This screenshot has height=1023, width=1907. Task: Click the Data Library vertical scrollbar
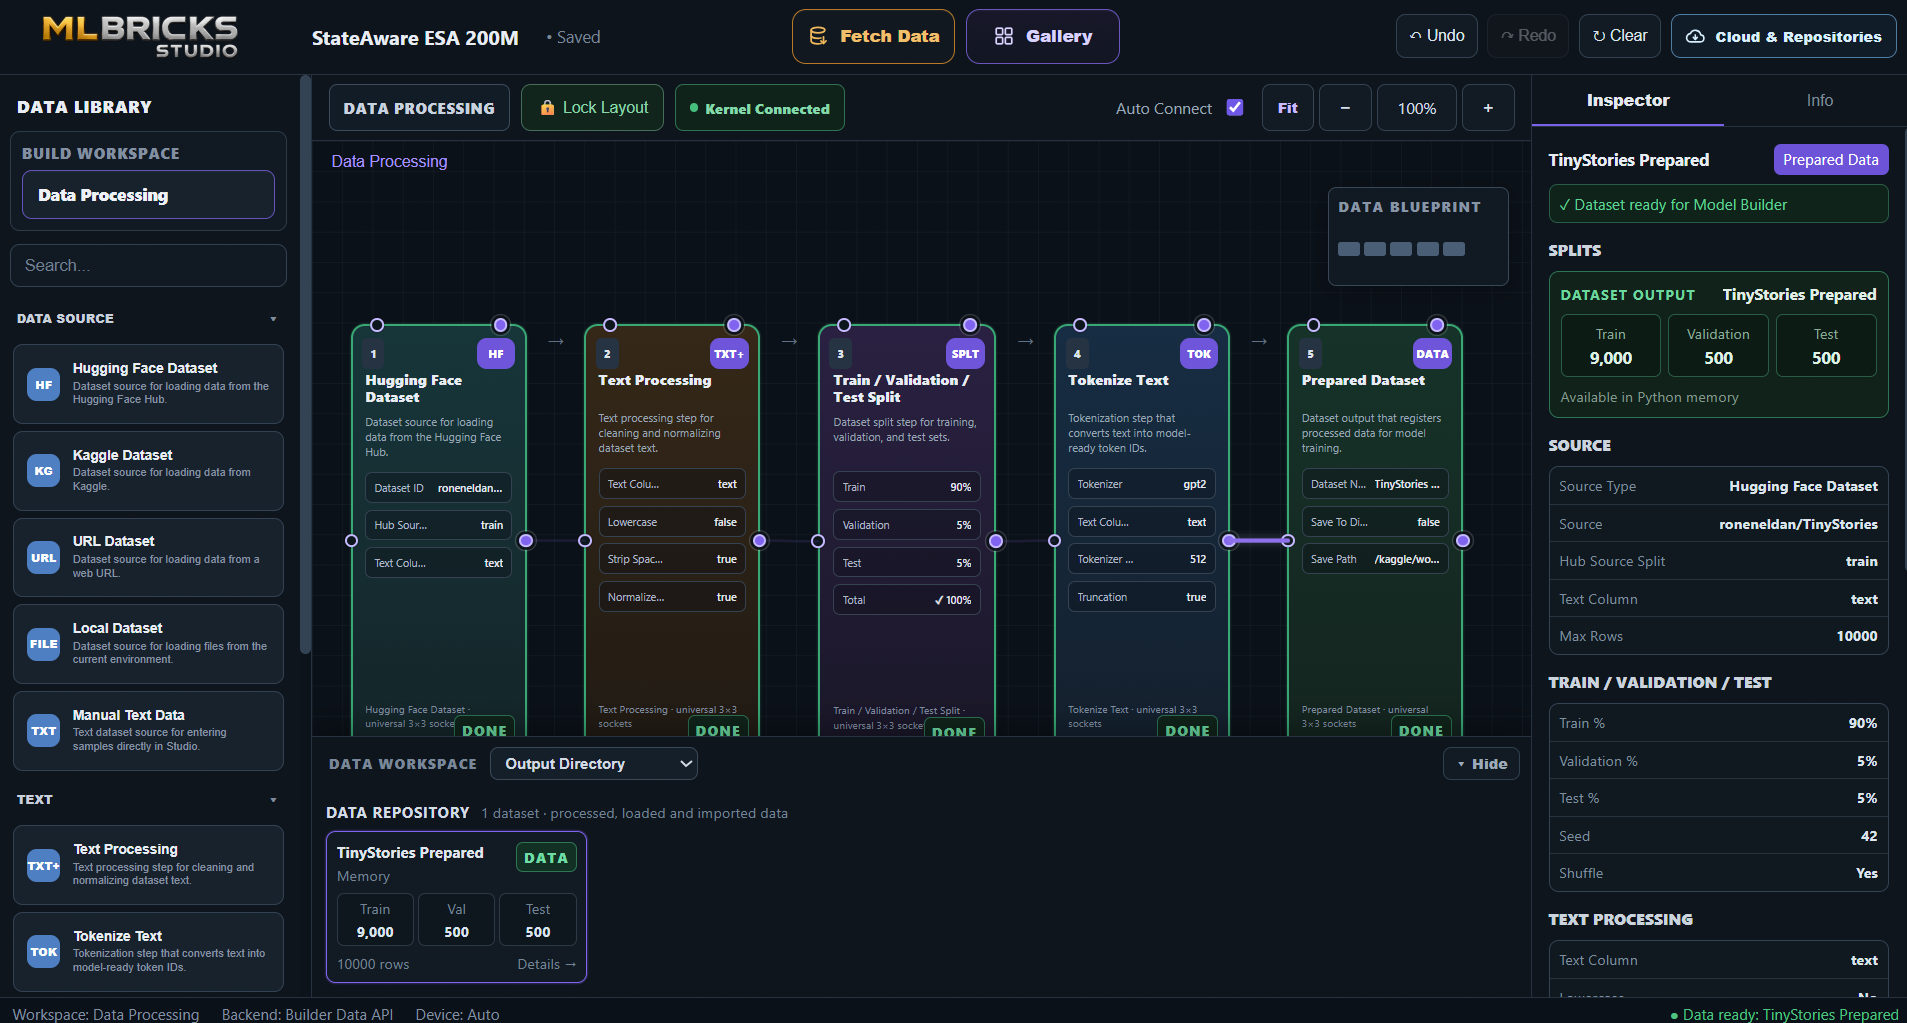point(305,365)
